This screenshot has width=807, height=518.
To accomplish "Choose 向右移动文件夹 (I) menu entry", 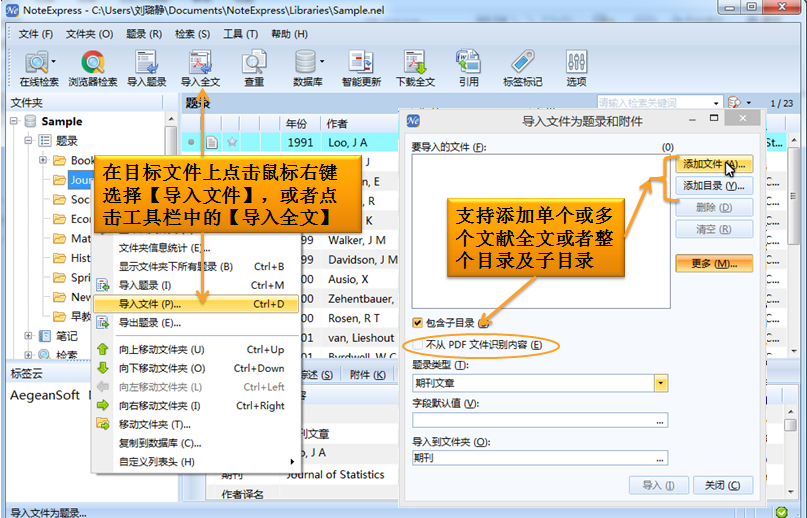I will (196, 406).
